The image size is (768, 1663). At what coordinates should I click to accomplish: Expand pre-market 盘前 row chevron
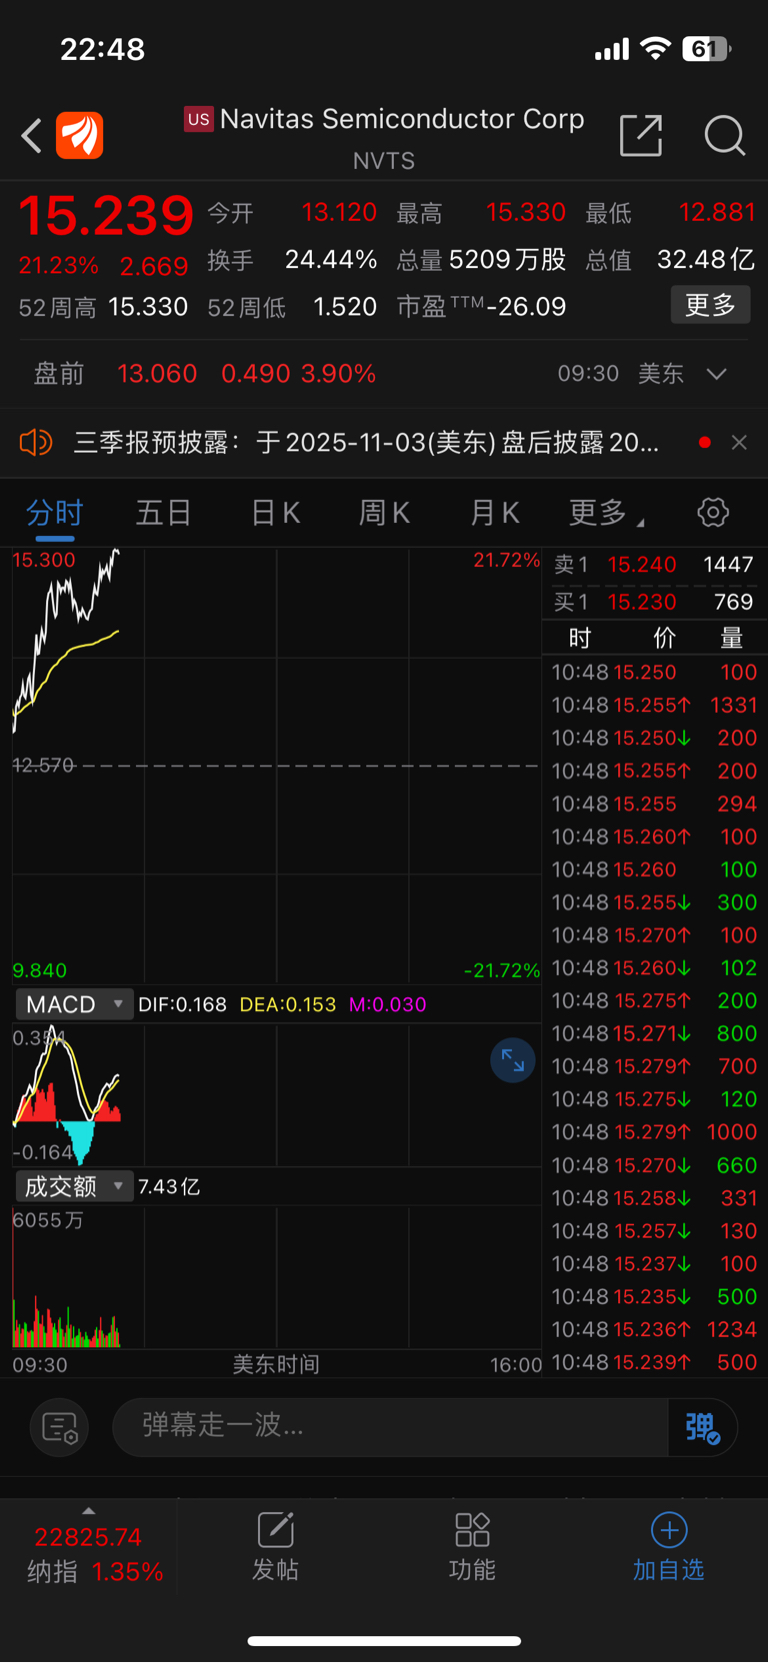[716, 374]
